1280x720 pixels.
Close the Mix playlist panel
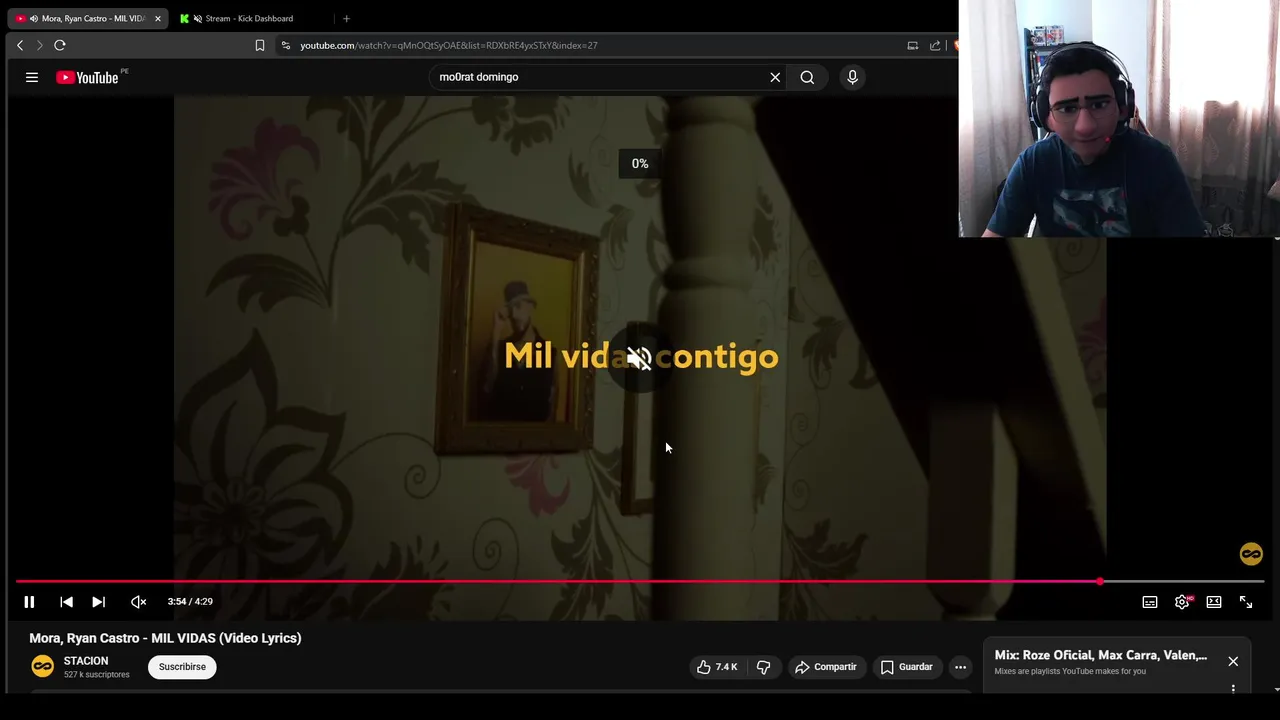tap(1233, 661)
